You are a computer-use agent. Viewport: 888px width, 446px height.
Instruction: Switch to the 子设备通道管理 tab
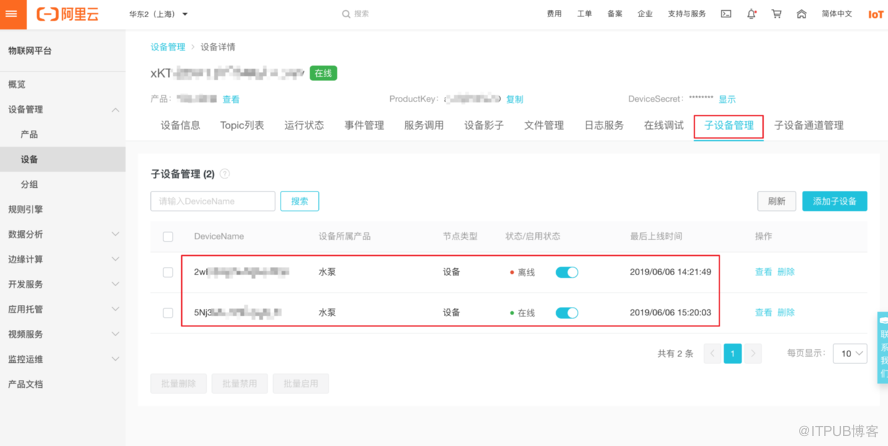click(x=808, y=126)
